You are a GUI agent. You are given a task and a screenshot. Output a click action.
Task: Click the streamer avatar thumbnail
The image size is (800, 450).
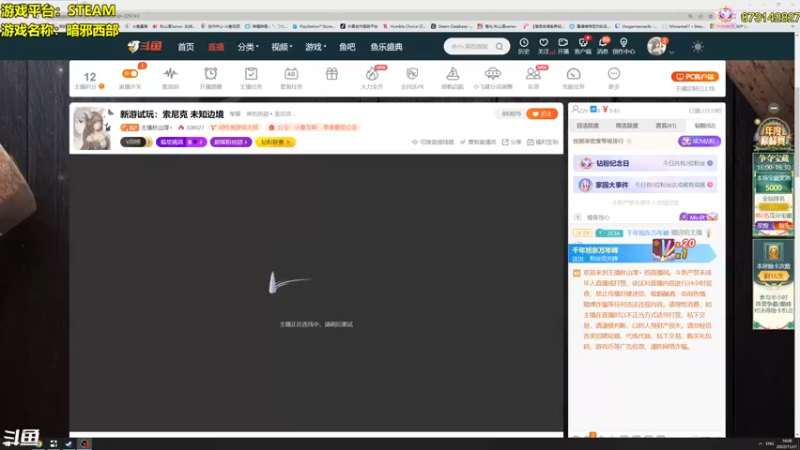point(92,128)
